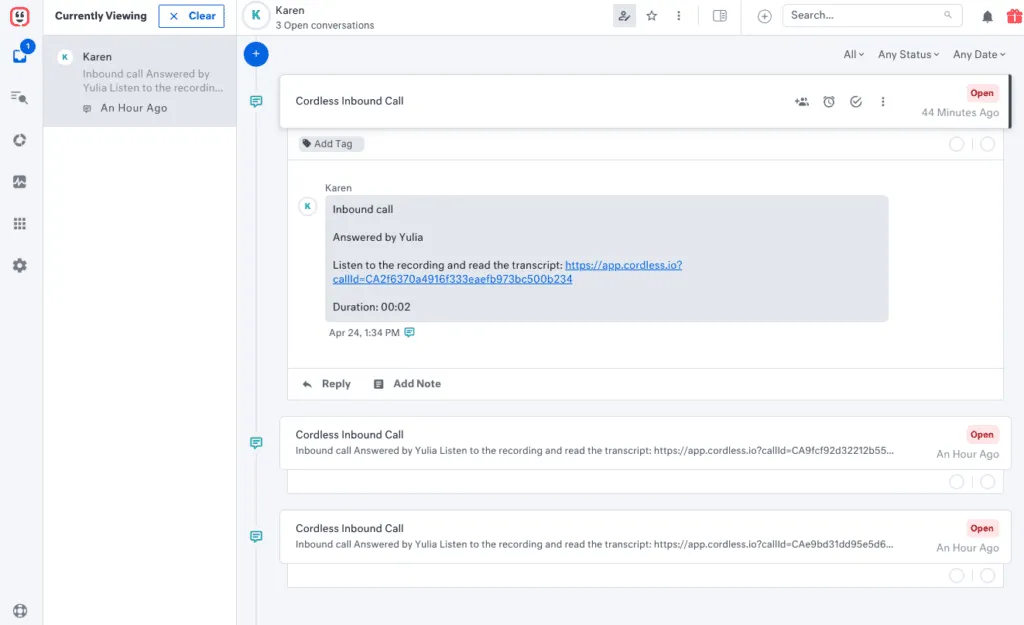The height and width of the screenshot is (625, 1024).
Task: Open the All filter dropdown
Action: pyautogui.click(x=854, y=55)
